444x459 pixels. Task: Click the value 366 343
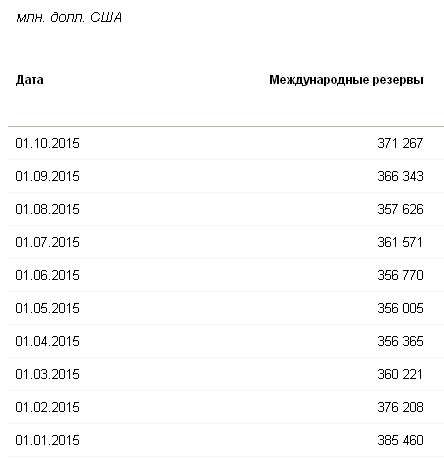(400, 176)
